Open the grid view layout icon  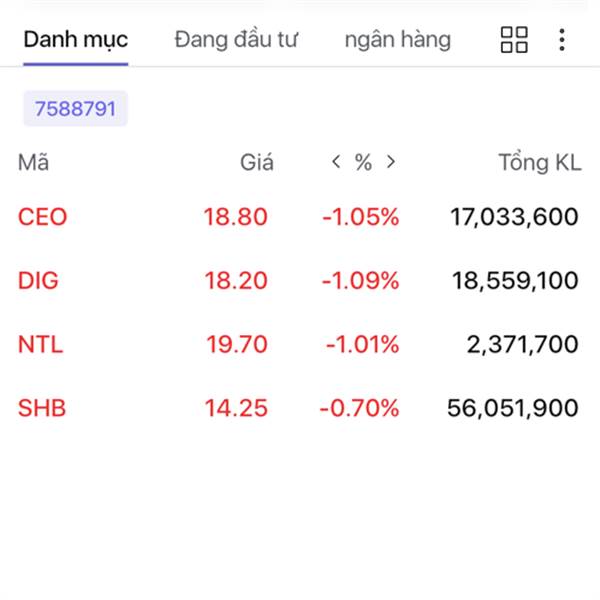coord(514,39)
